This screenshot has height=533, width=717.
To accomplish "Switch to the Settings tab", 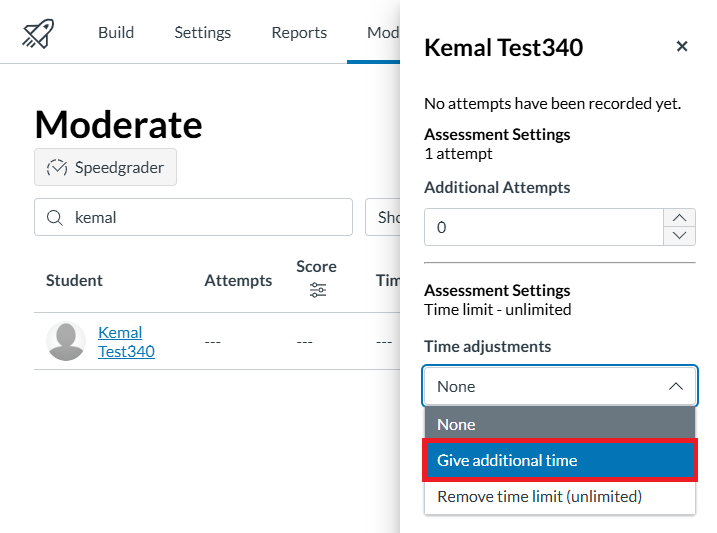I will pyautogui.click(x=202, y=33).
